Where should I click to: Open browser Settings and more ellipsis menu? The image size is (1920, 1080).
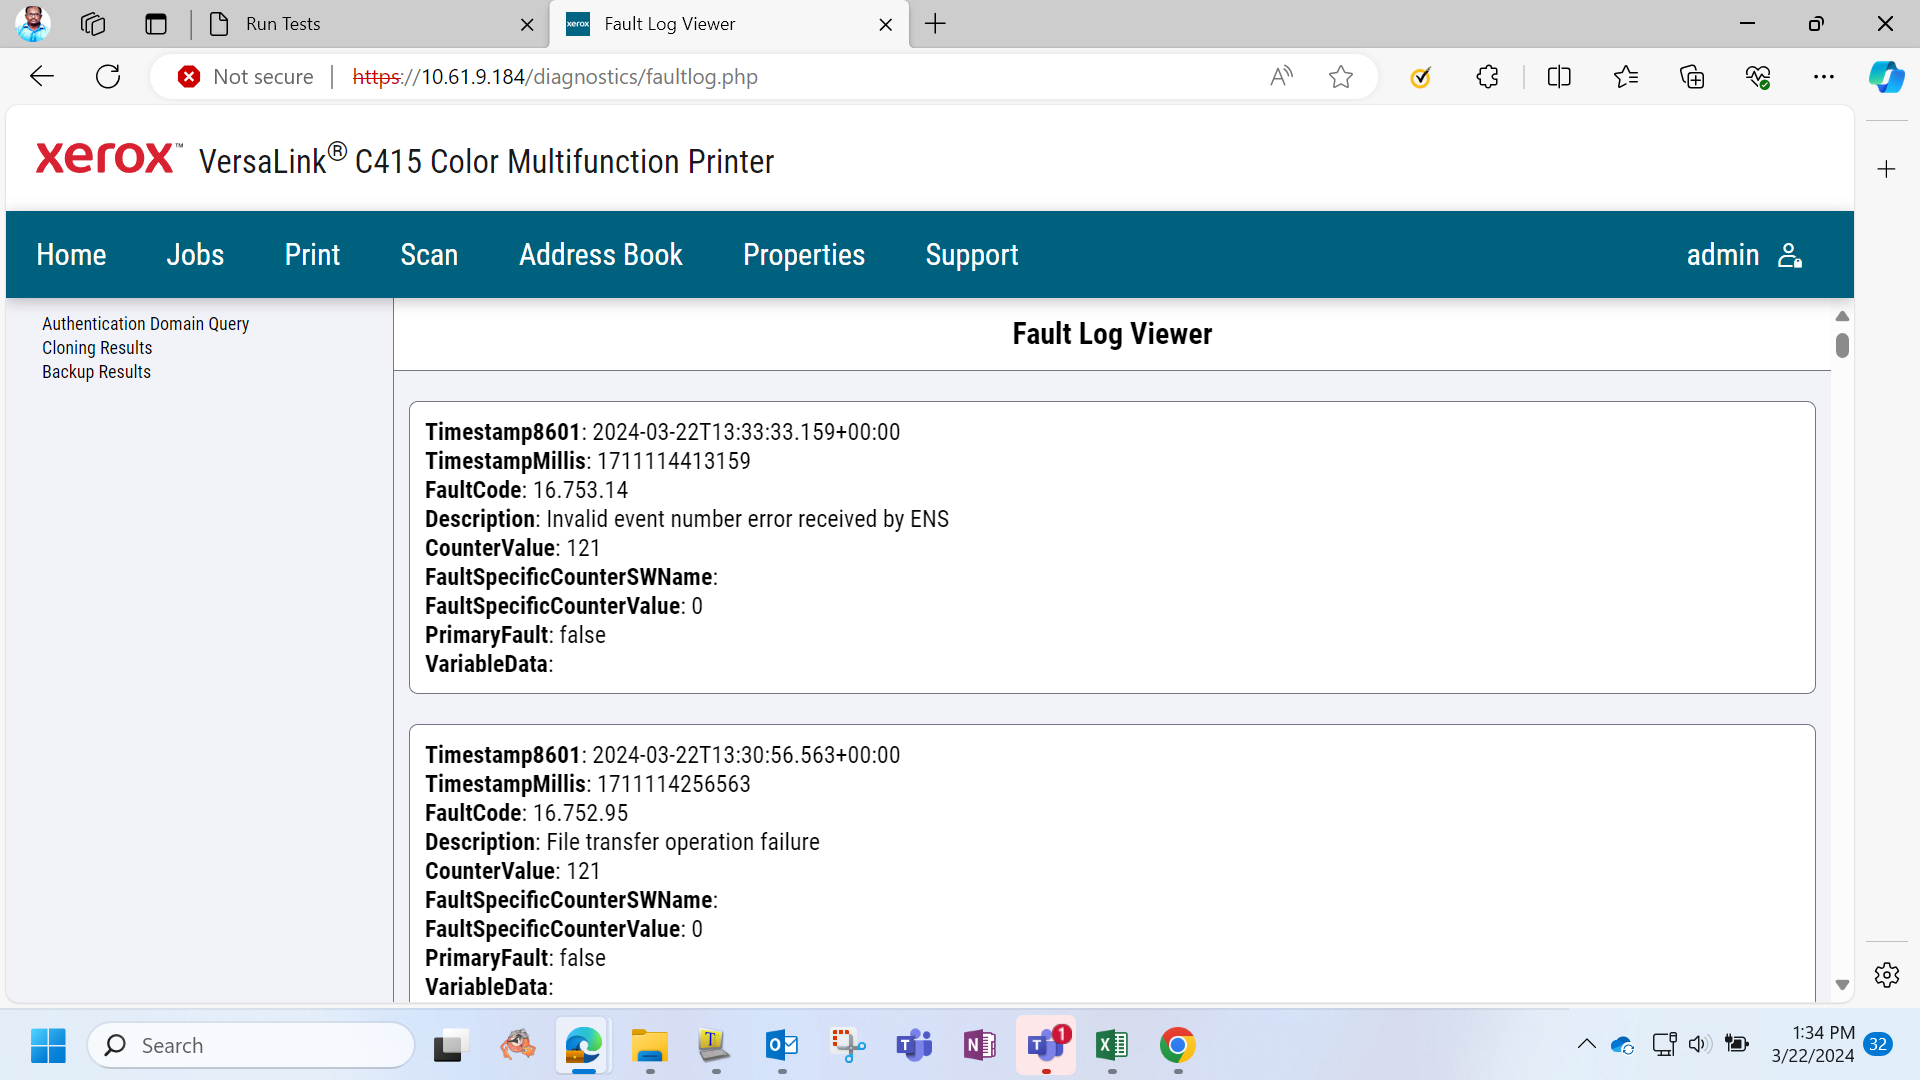(x=1824, y=77)
